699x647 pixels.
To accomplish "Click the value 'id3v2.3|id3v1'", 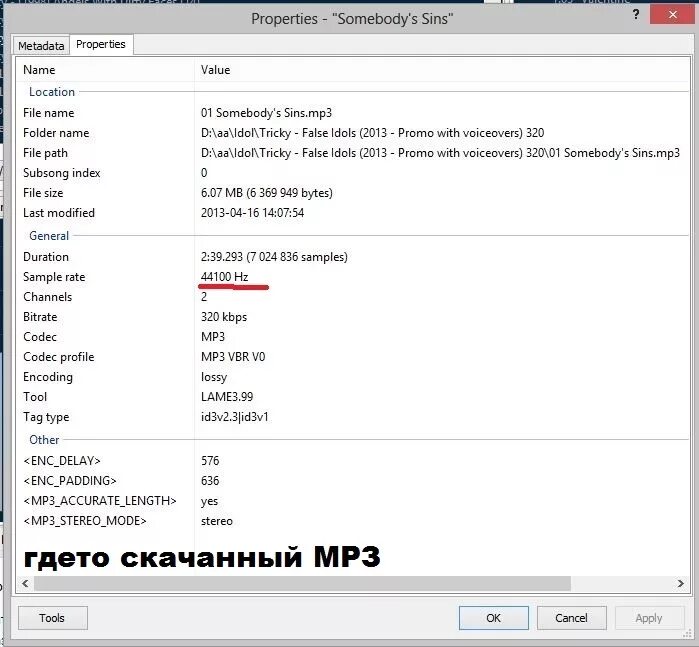I will click(x=234, y=417).
